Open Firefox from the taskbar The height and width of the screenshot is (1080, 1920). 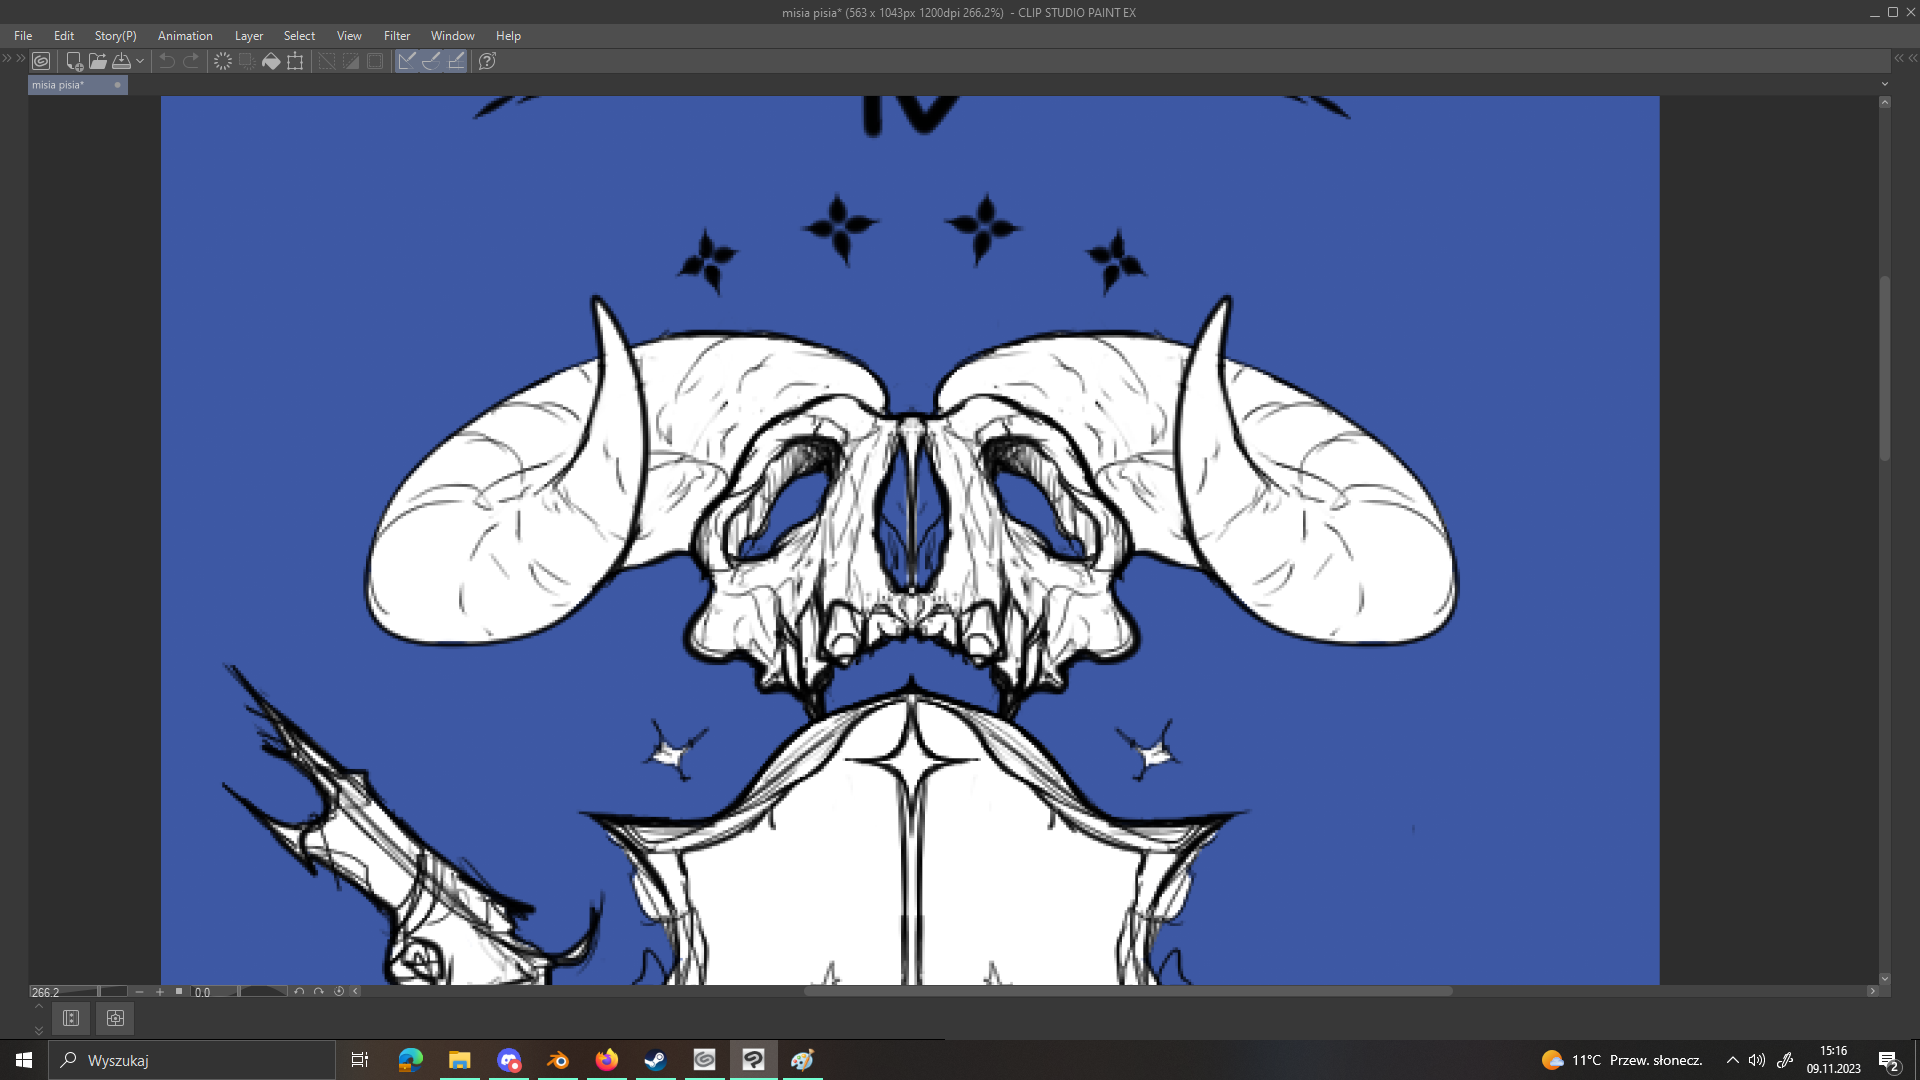click(607, 1060)
